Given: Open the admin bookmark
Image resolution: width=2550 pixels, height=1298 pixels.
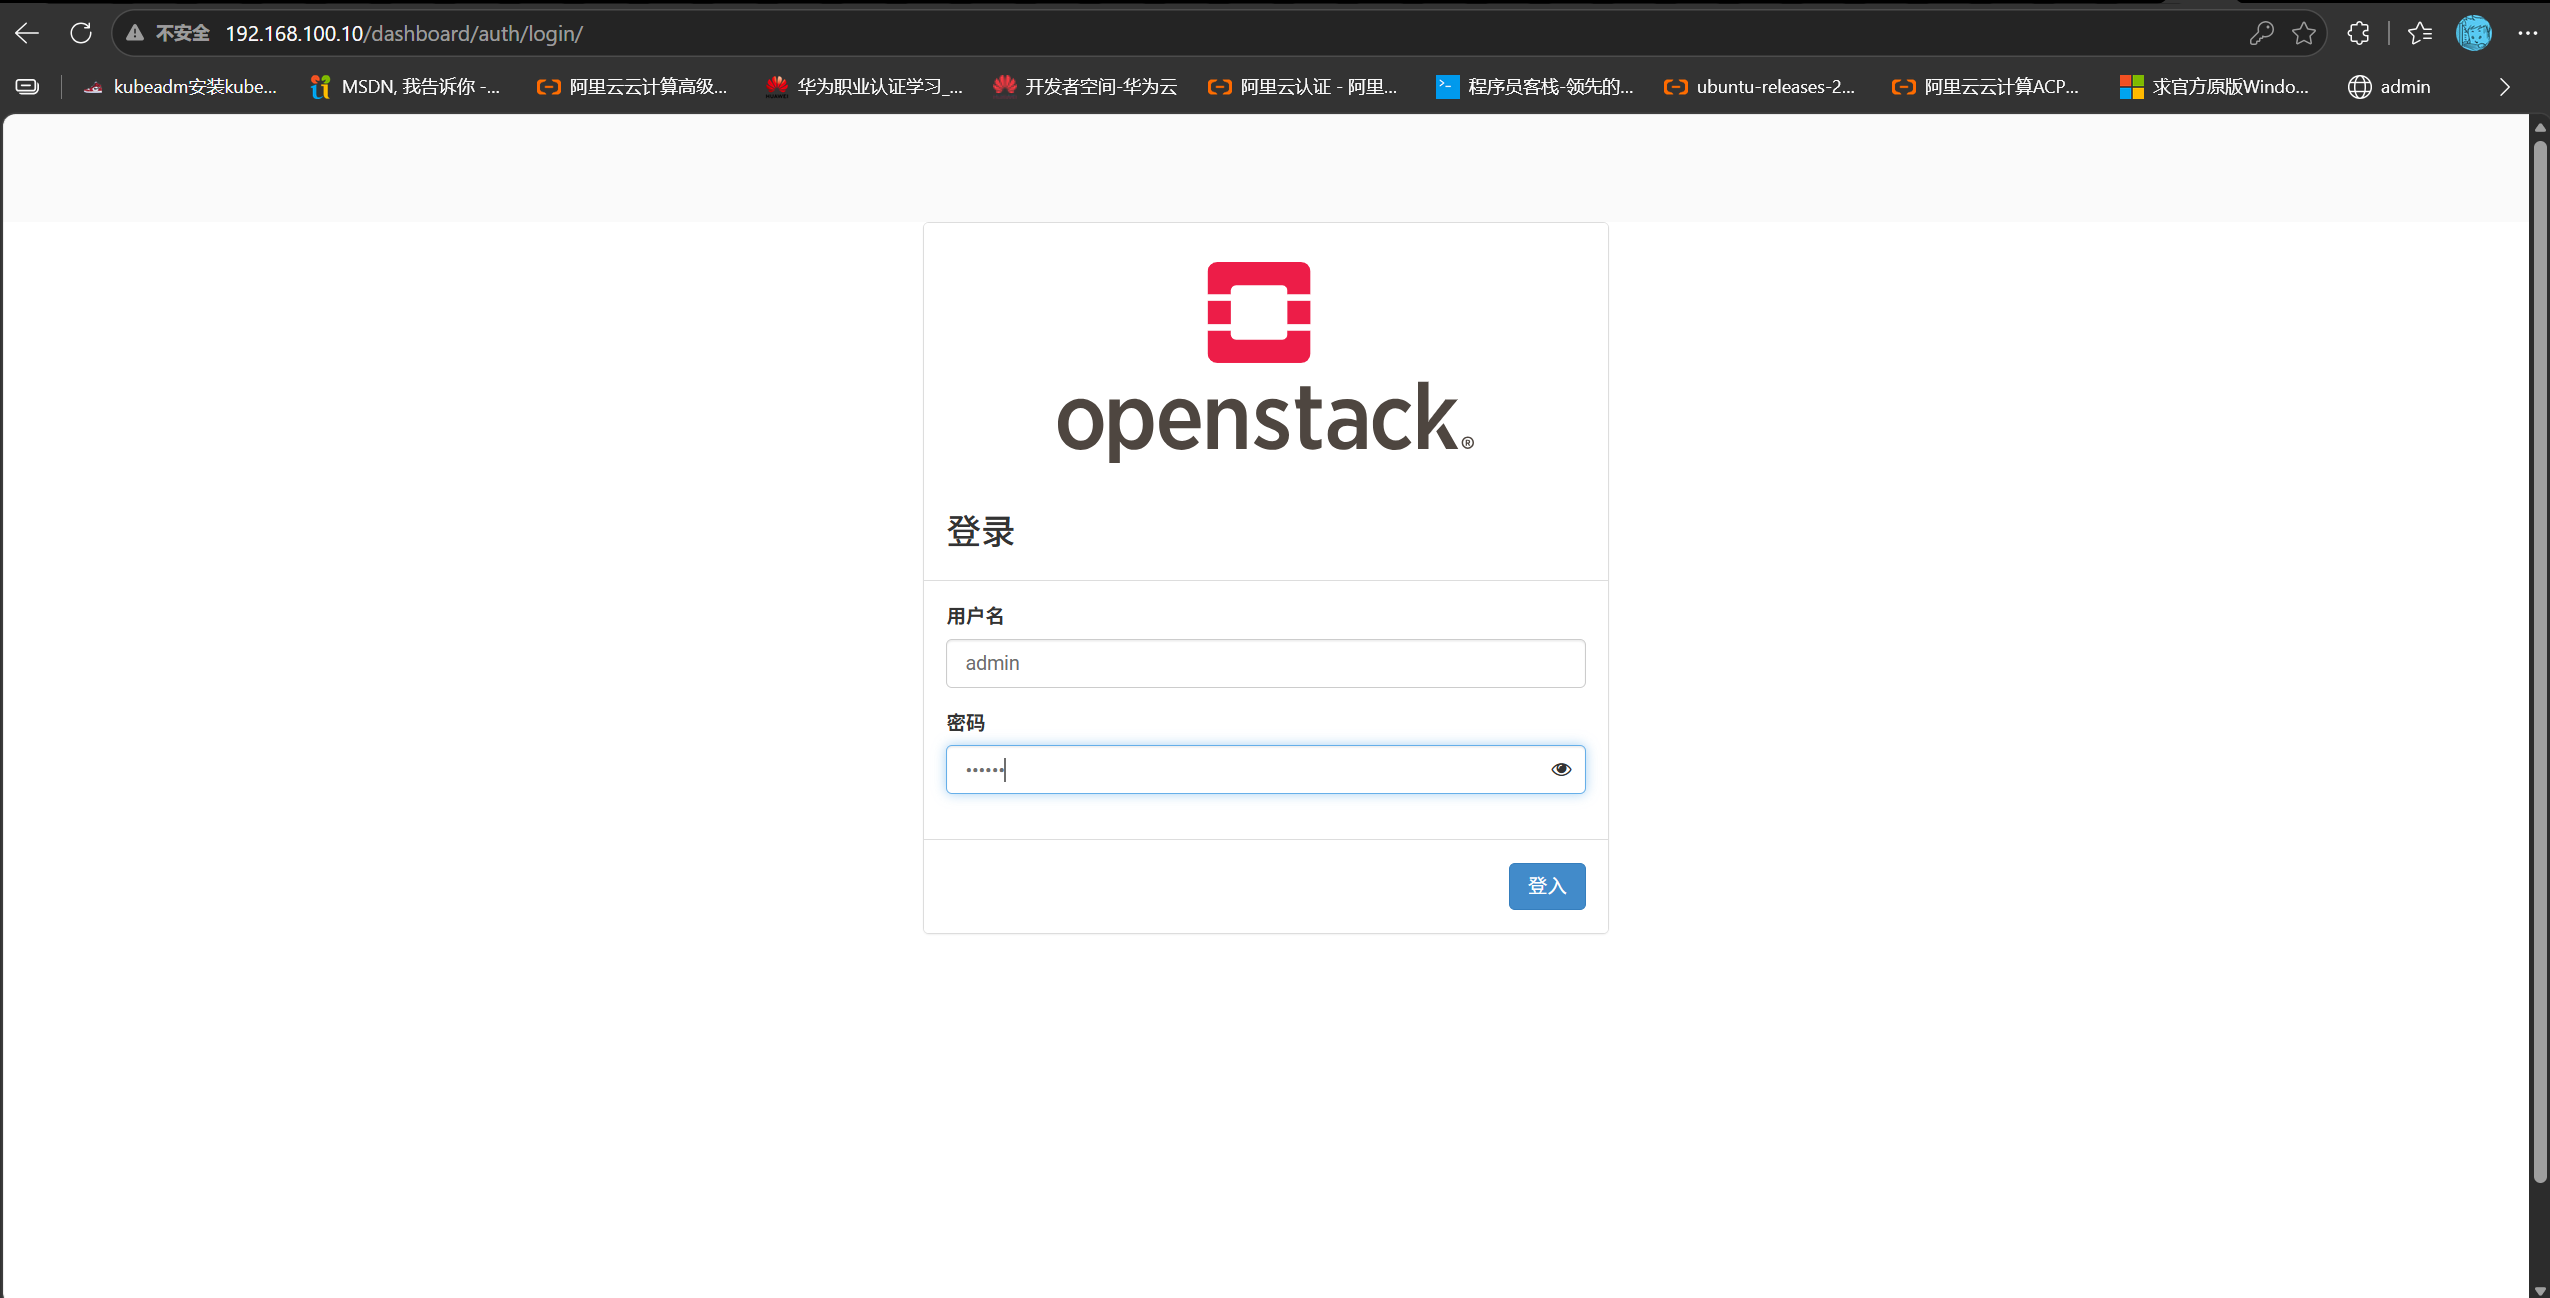Looking at the screenshot, I should tap(2389, 87).
